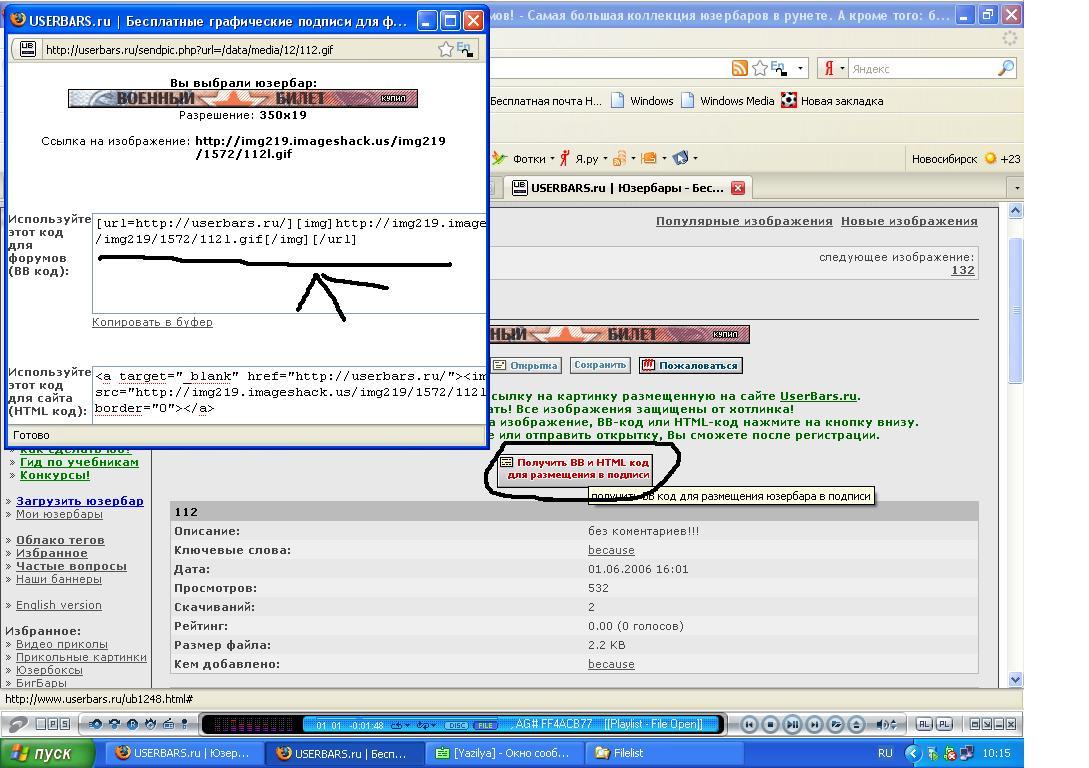This screenshot has height=768, width=1089.
Task: Click page scrollbar down arrow
Action: point(1015,680)
